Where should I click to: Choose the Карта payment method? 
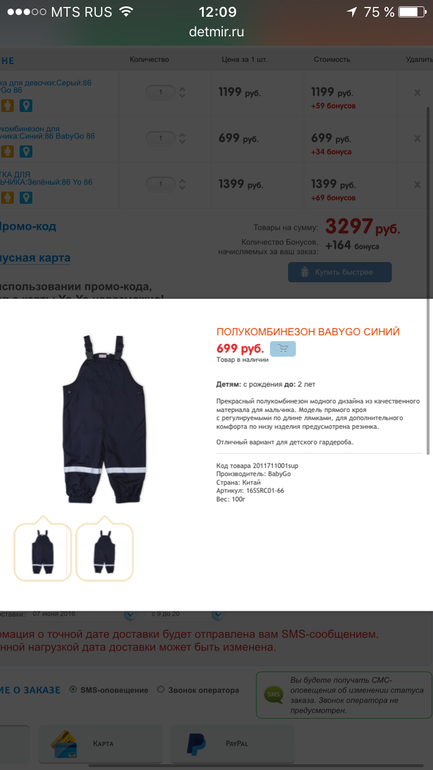pyautogui.click(x=100, y=744)
